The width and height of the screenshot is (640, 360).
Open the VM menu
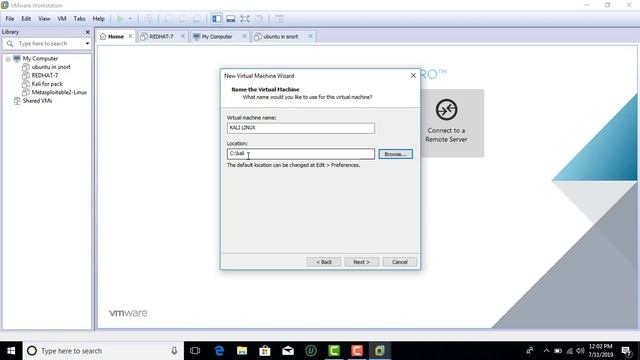click(62, 19)
